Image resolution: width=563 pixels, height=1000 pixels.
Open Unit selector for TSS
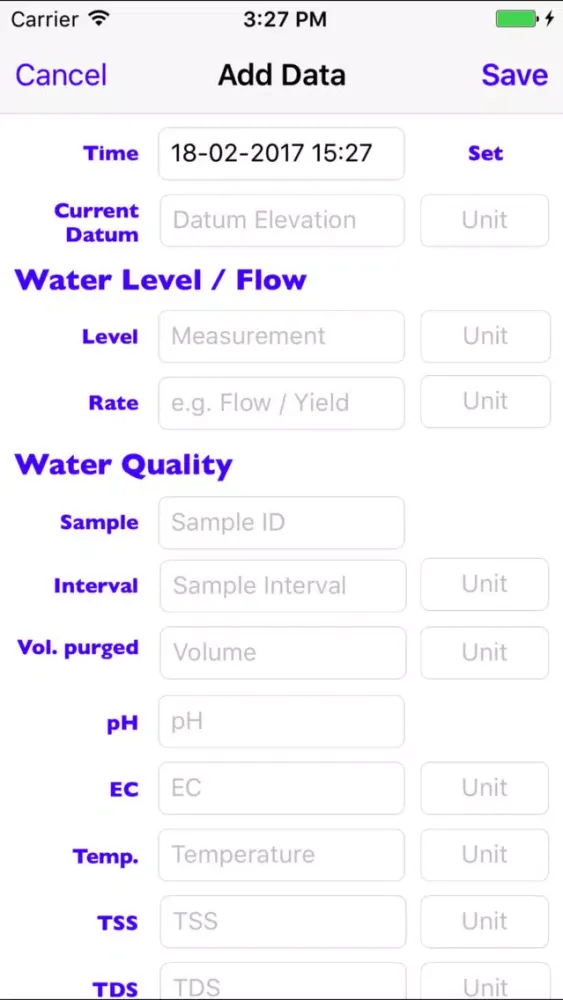(x=485, y=922)
